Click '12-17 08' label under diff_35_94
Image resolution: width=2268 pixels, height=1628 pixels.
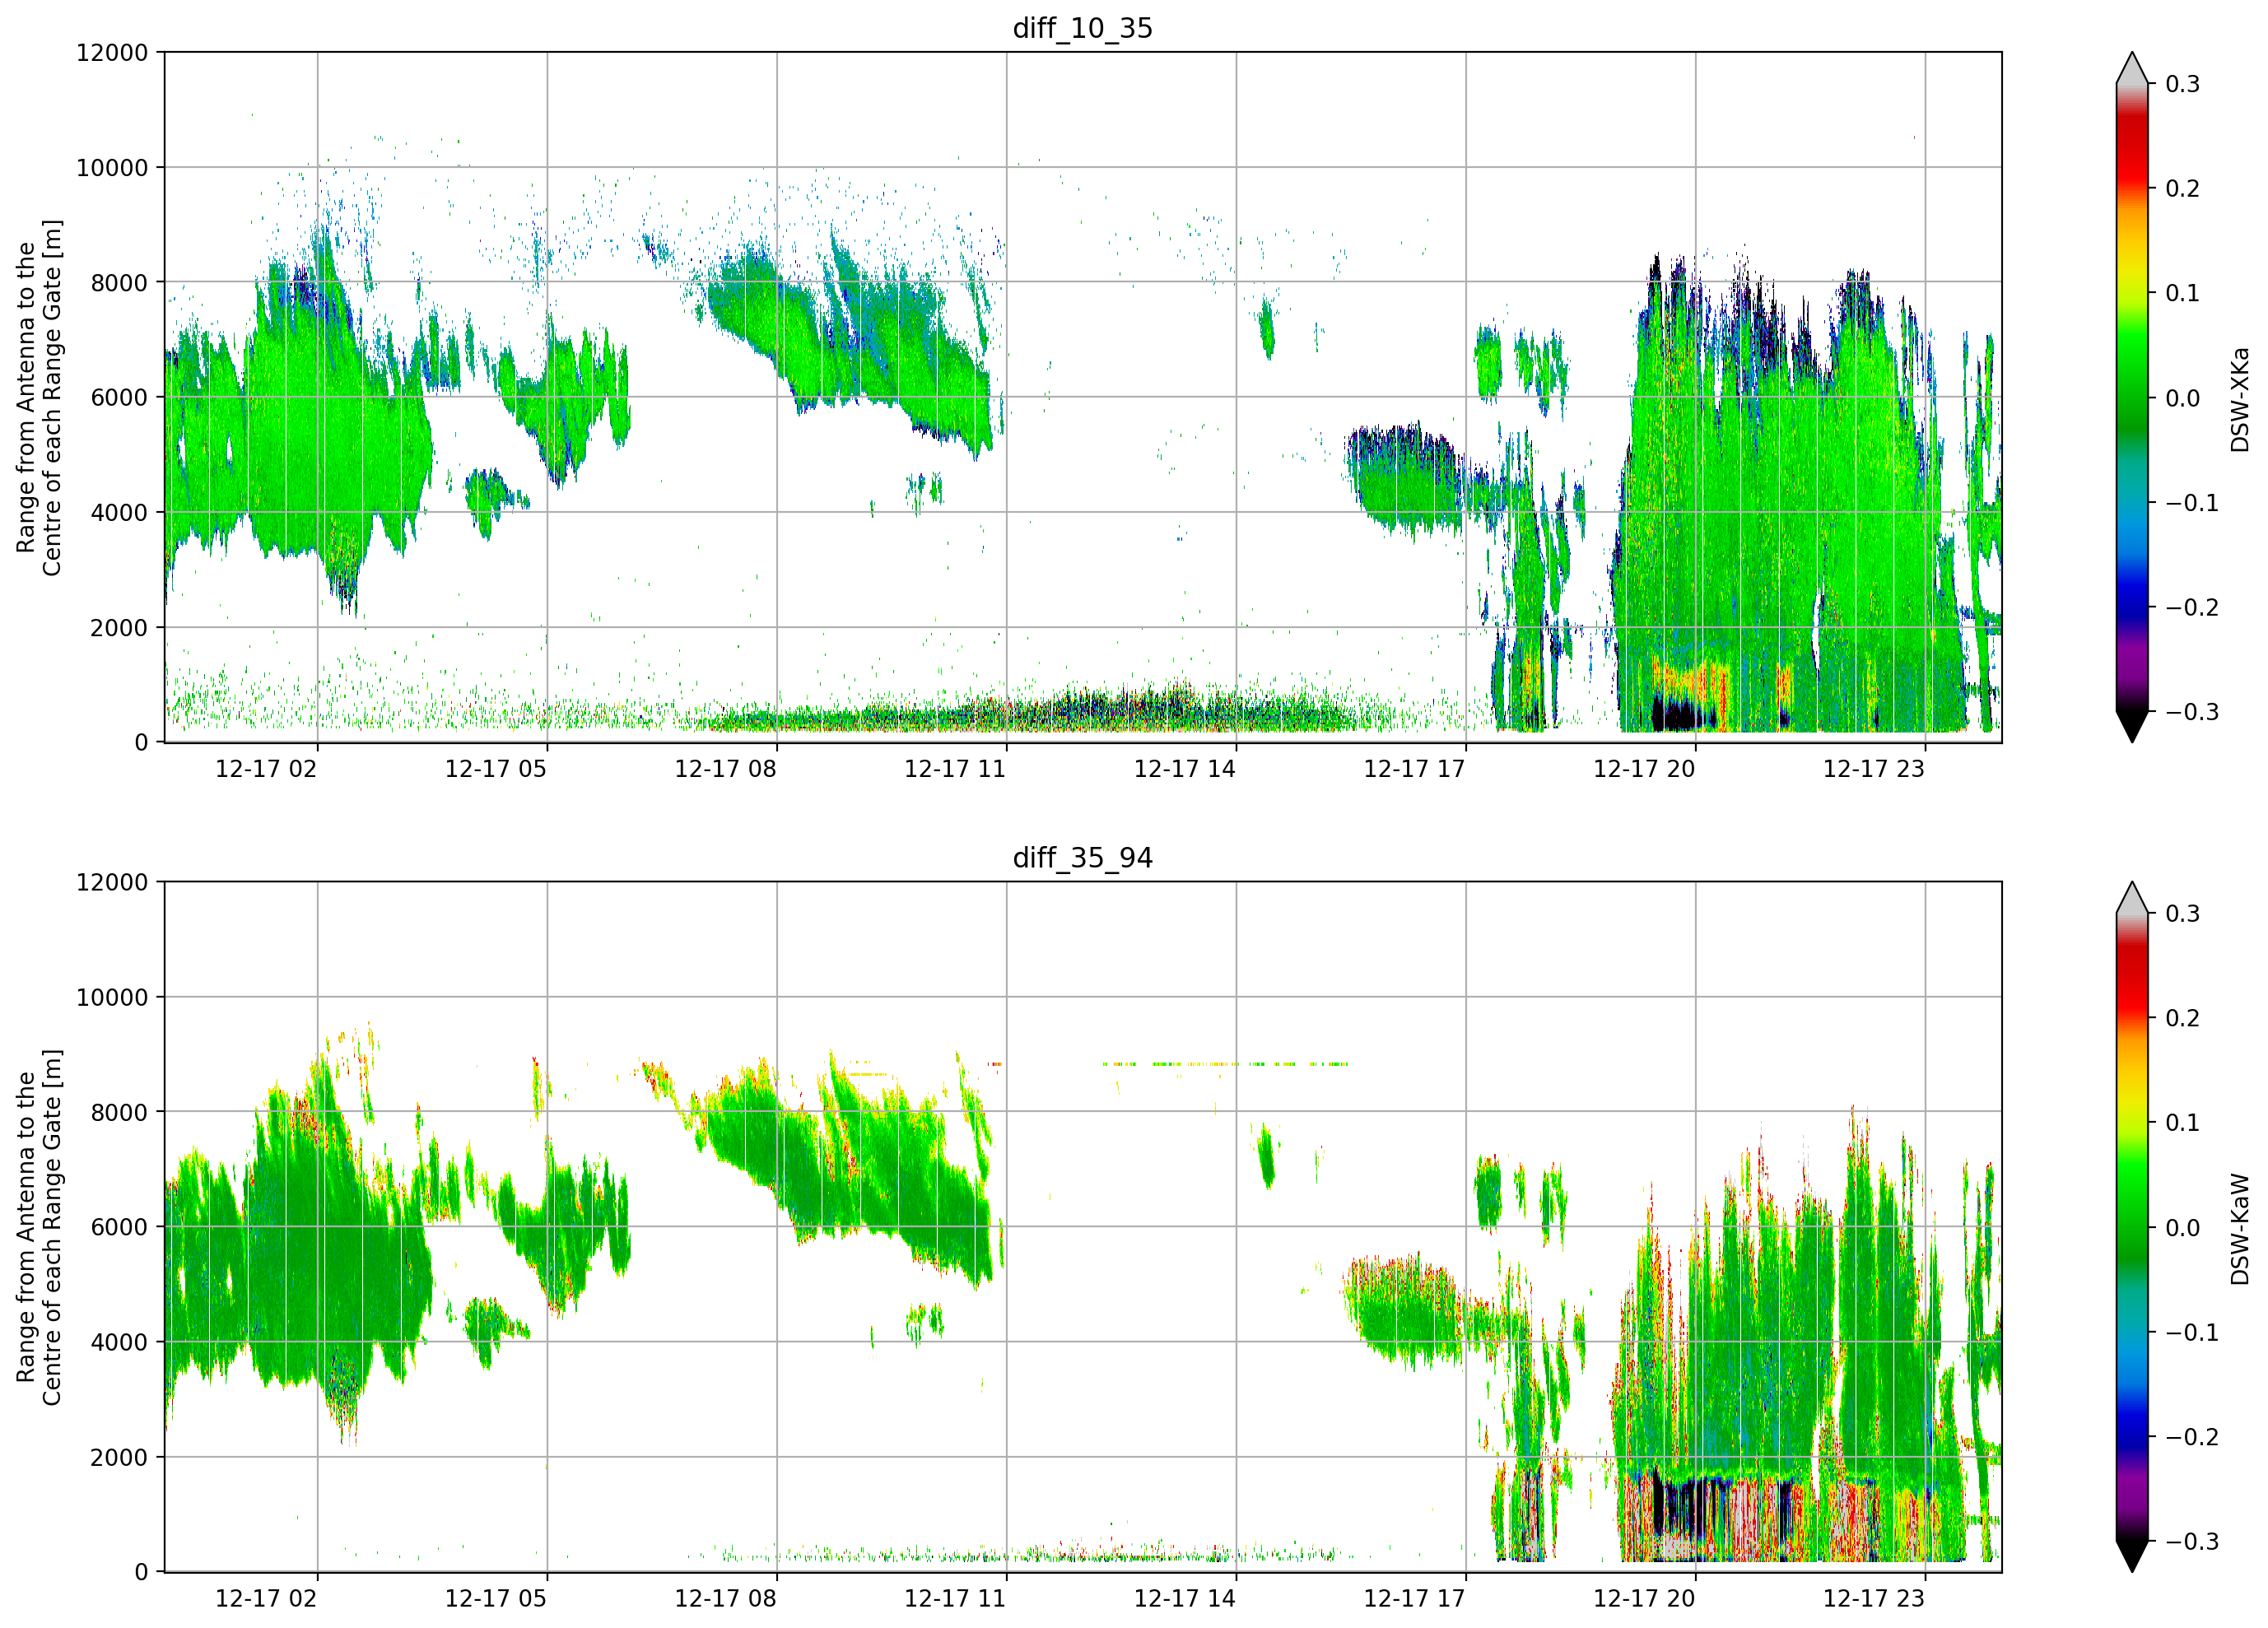(725, 1599)
